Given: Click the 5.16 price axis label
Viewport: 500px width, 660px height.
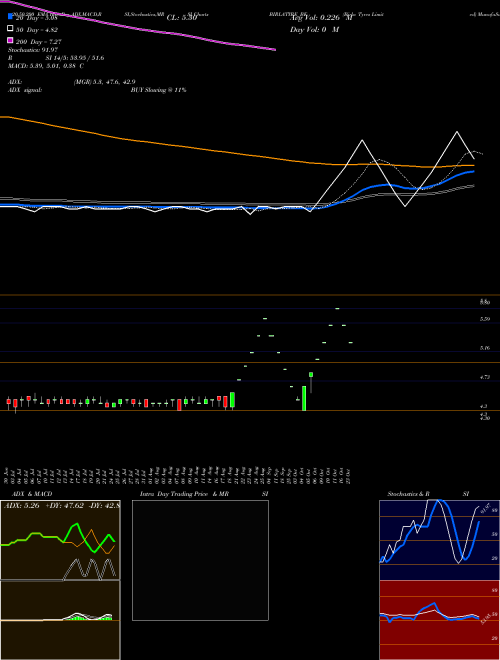Looking at the screenshot, I should click(485, 348).
